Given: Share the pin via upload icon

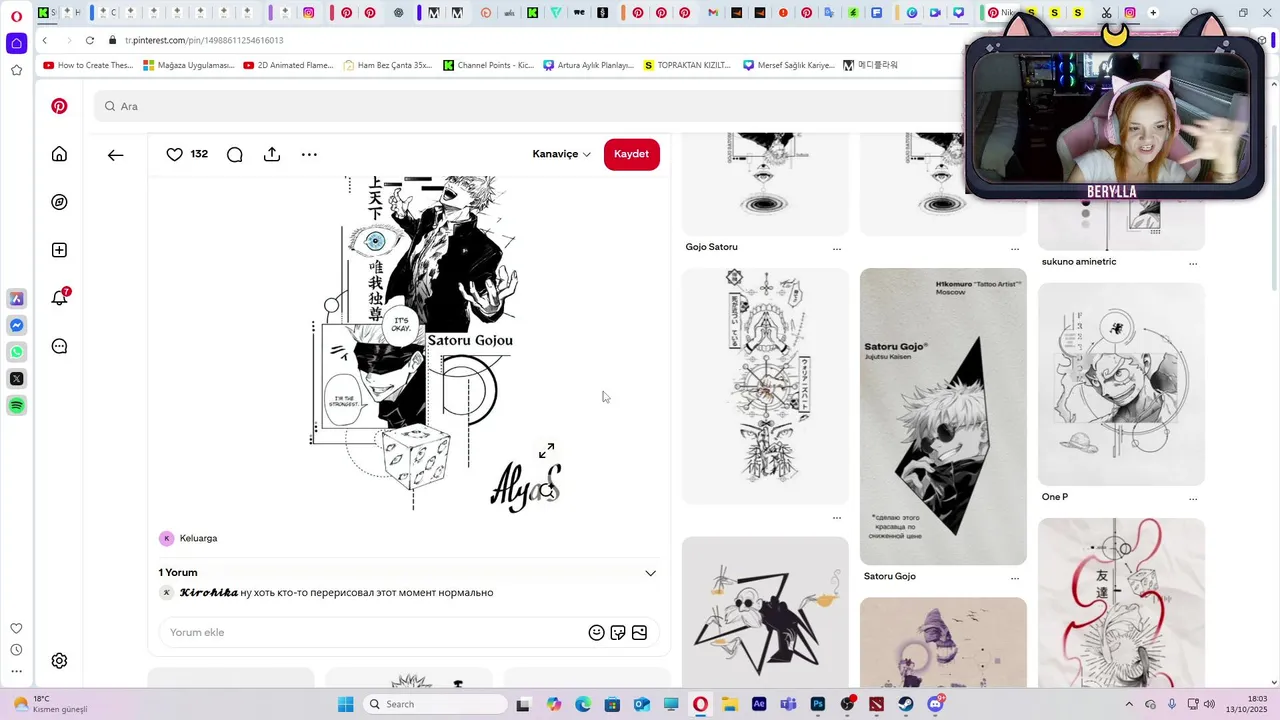Looking at the screenshot, I should click(272, 154).
